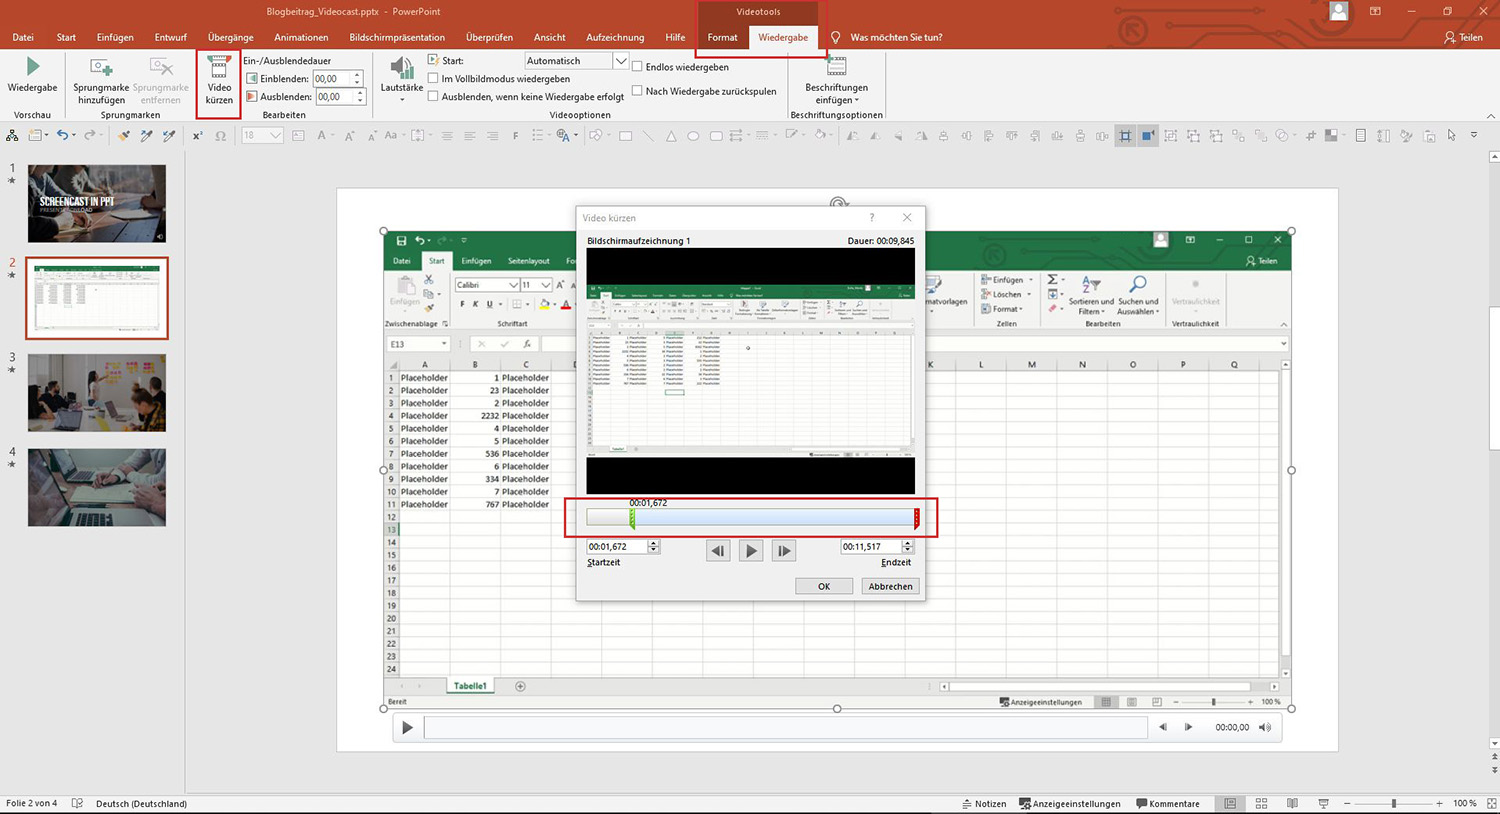Click the play button in Video kürzen dialog
This screenshot has width=1500, height=814.
(x=751, y=550)
